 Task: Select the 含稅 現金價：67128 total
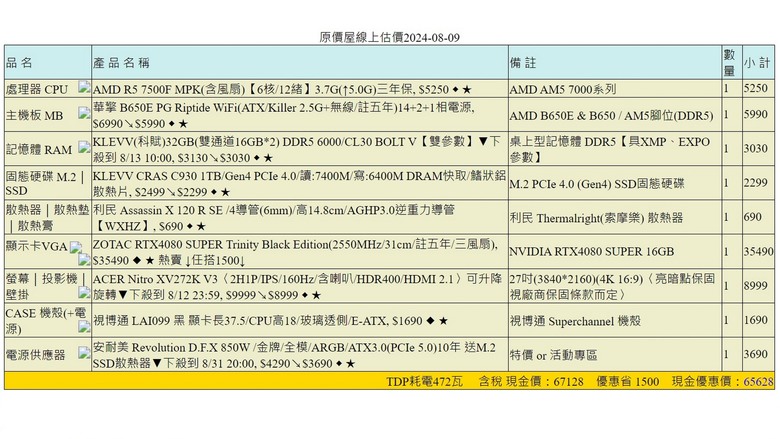(531, 381)
